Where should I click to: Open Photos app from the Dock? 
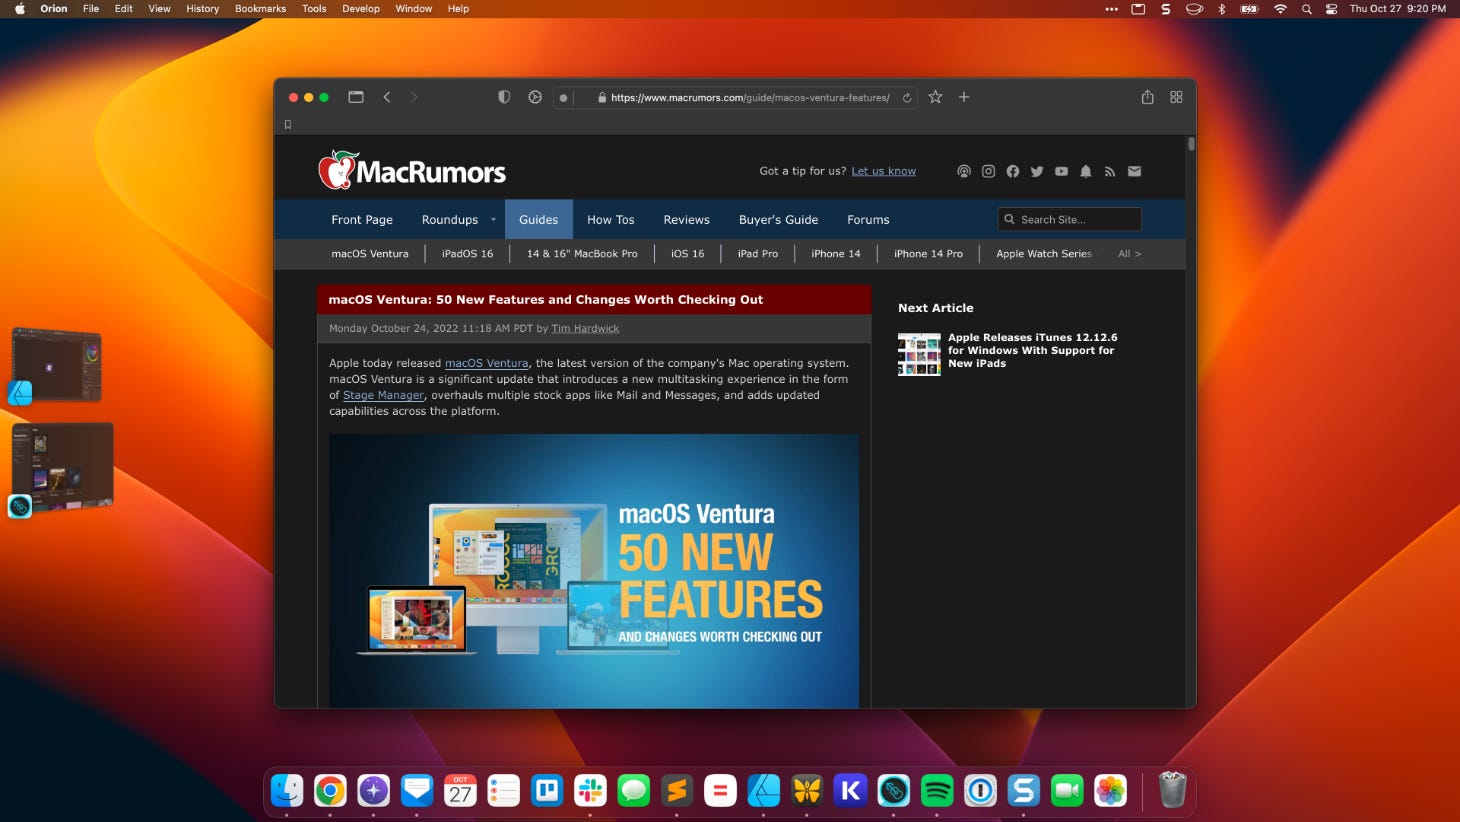[x=1110, y=791]
